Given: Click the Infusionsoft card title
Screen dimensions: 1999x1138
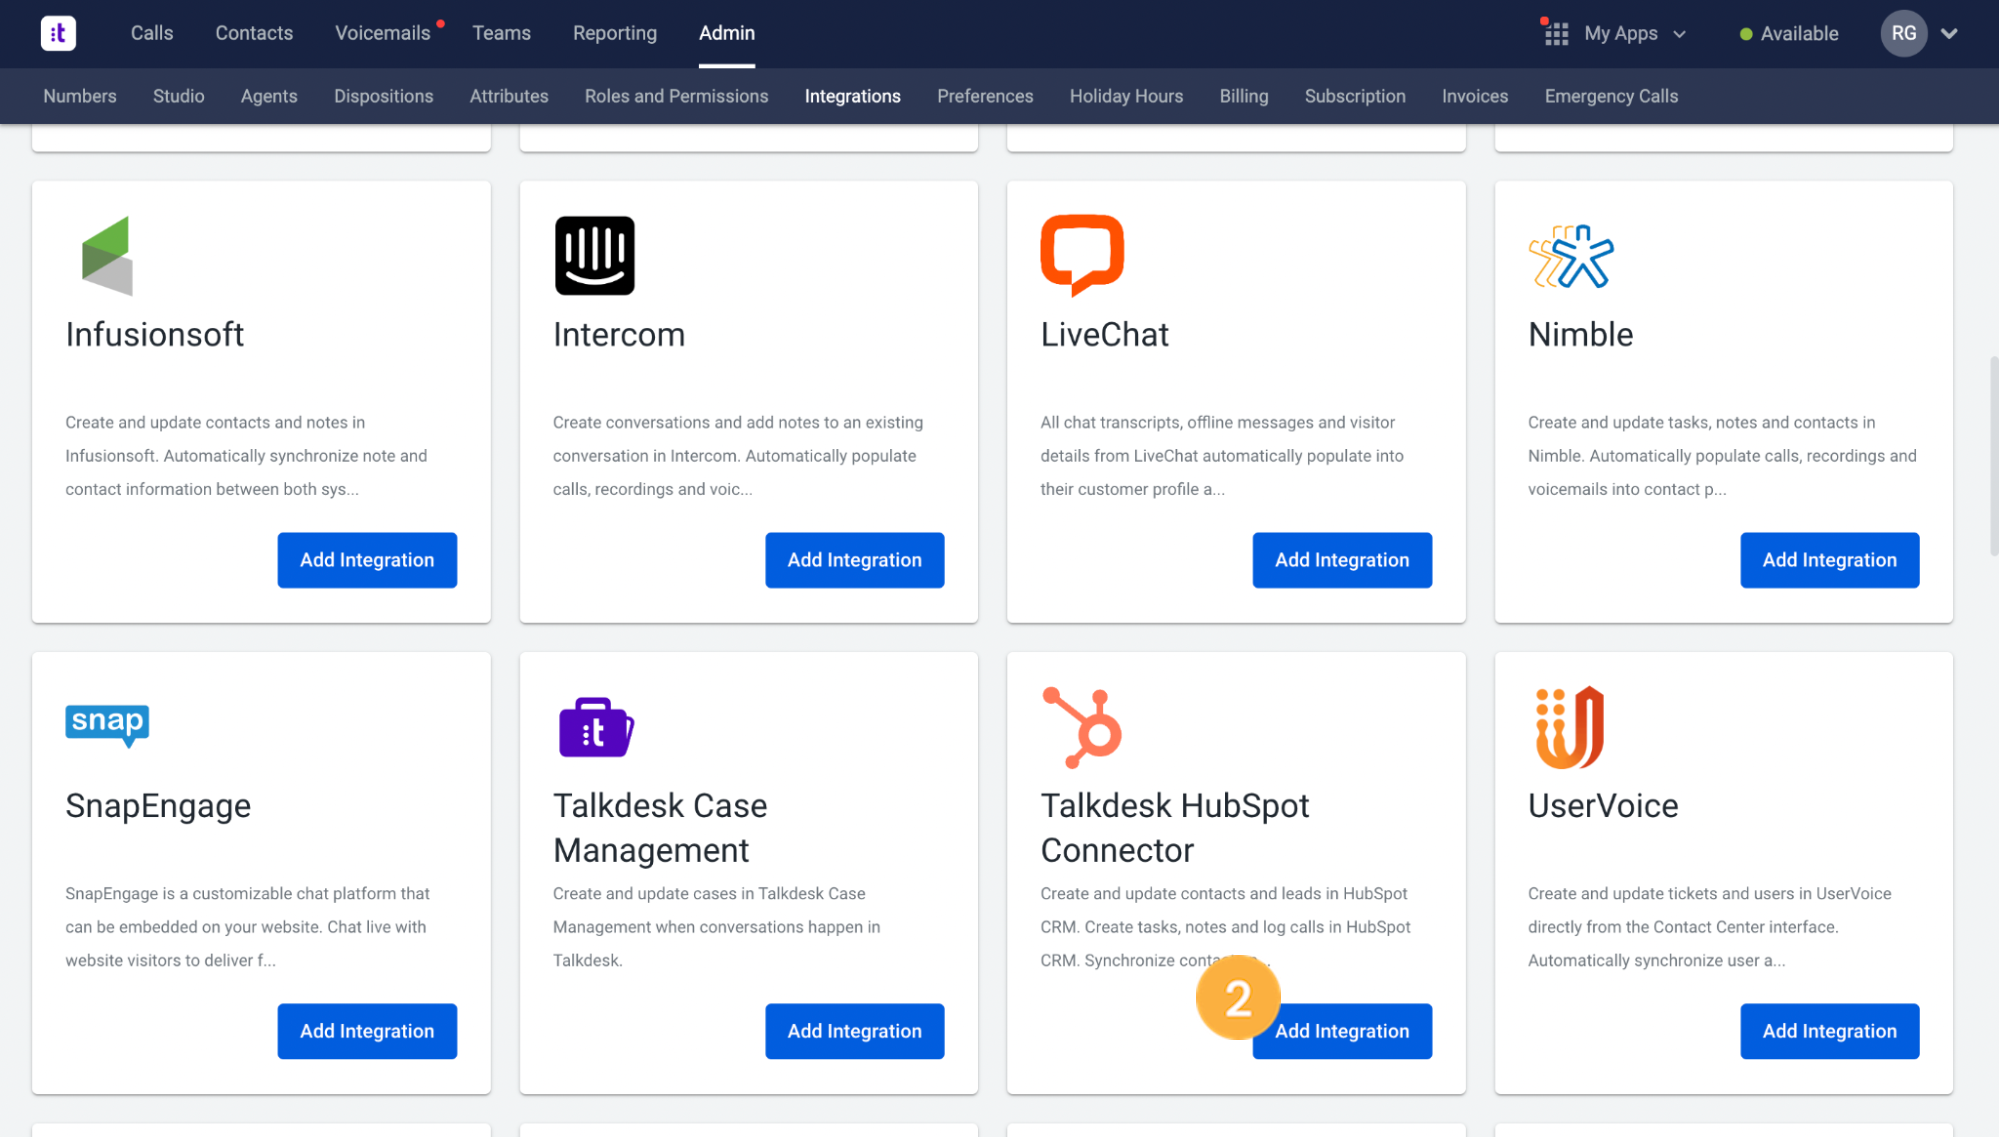Looking at the screenshot, I should pyautogui.click(x=155, y=334).
